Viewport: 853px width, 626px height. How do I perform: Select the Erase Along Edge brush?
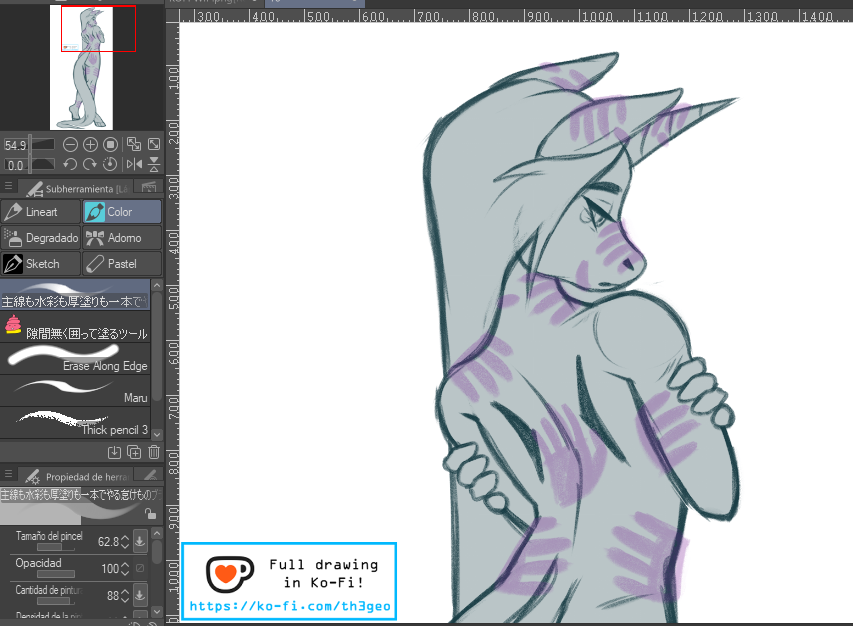[76, 358]
